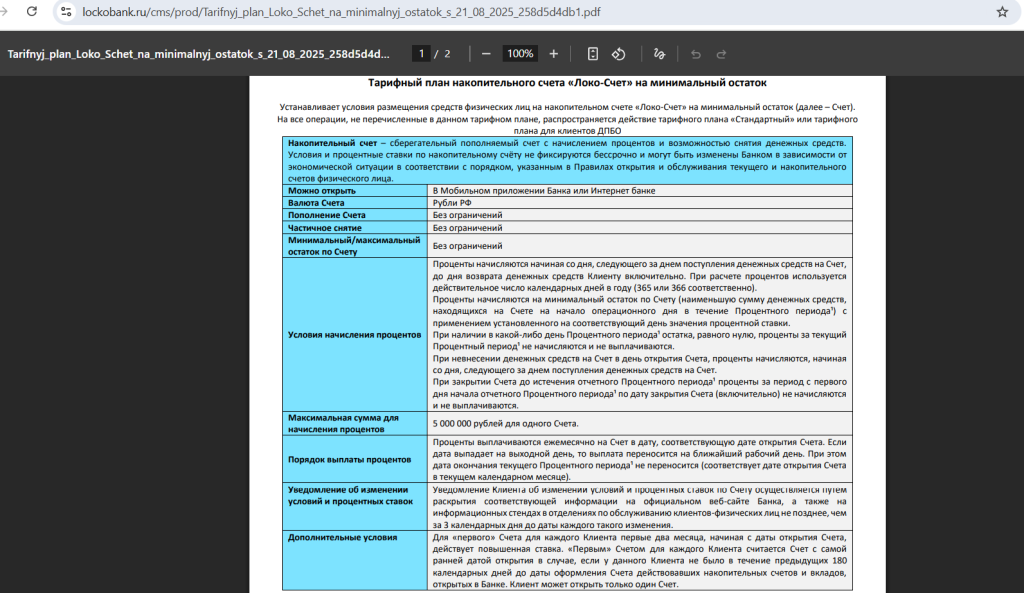The image size is (1024, 593).
Task: Click the redo annotation arrow
Action: pyautogui.click(x=722, y=54)
